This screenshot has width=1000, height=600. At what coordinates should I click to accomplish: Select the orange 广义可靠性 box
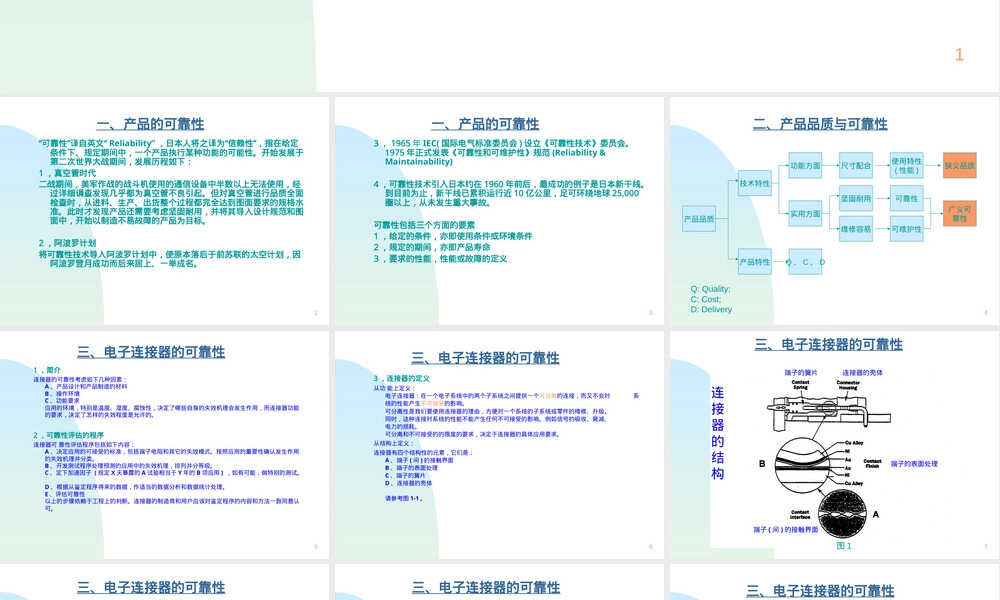[x=960, y=214]
